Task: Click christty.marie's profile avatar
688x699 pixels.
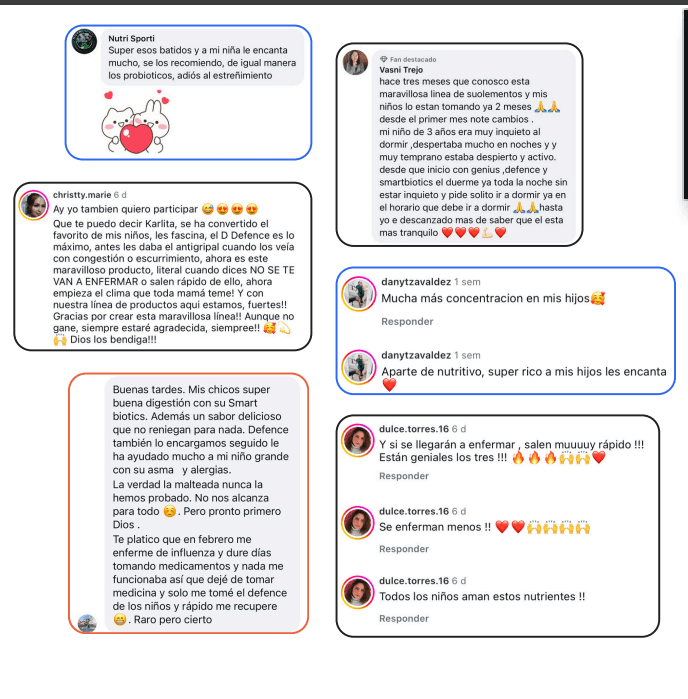Action: [33, 205]
